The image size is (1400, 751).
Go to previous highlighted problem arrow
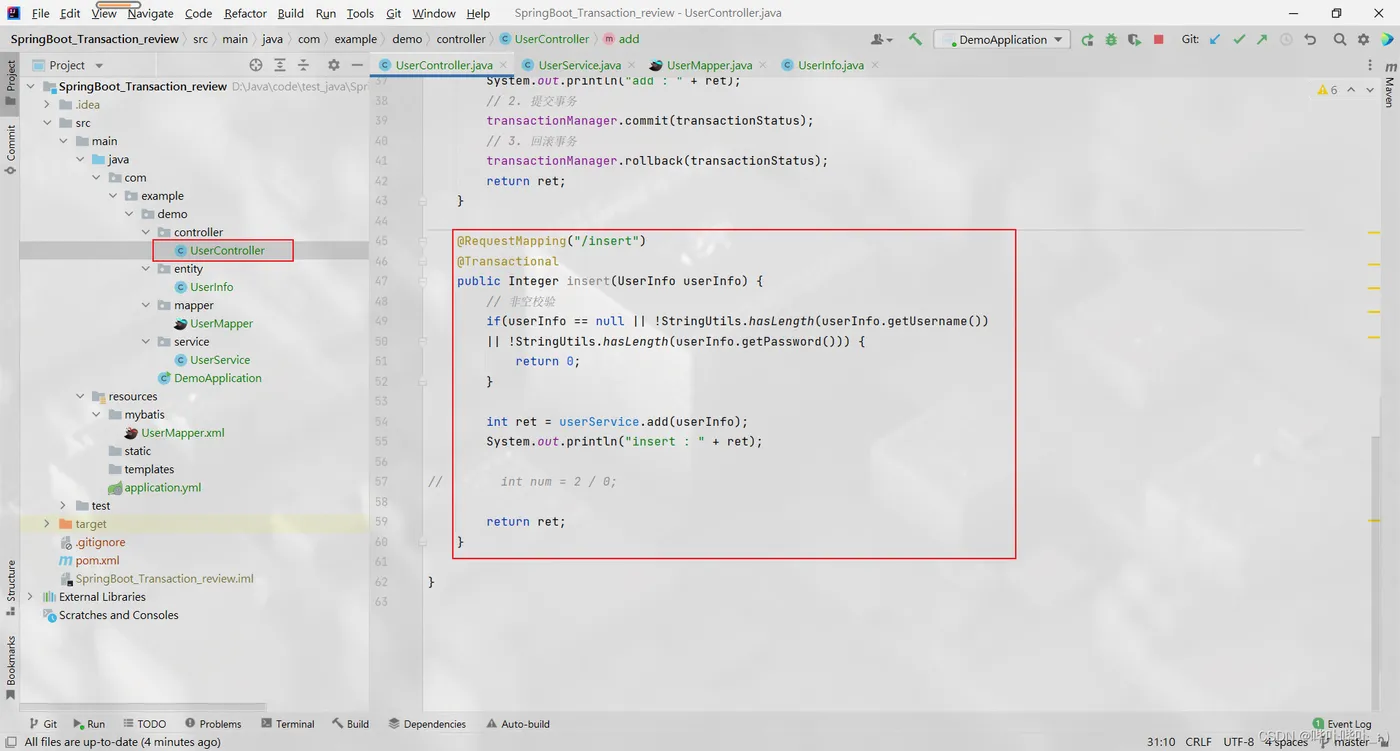(1351, 90)
